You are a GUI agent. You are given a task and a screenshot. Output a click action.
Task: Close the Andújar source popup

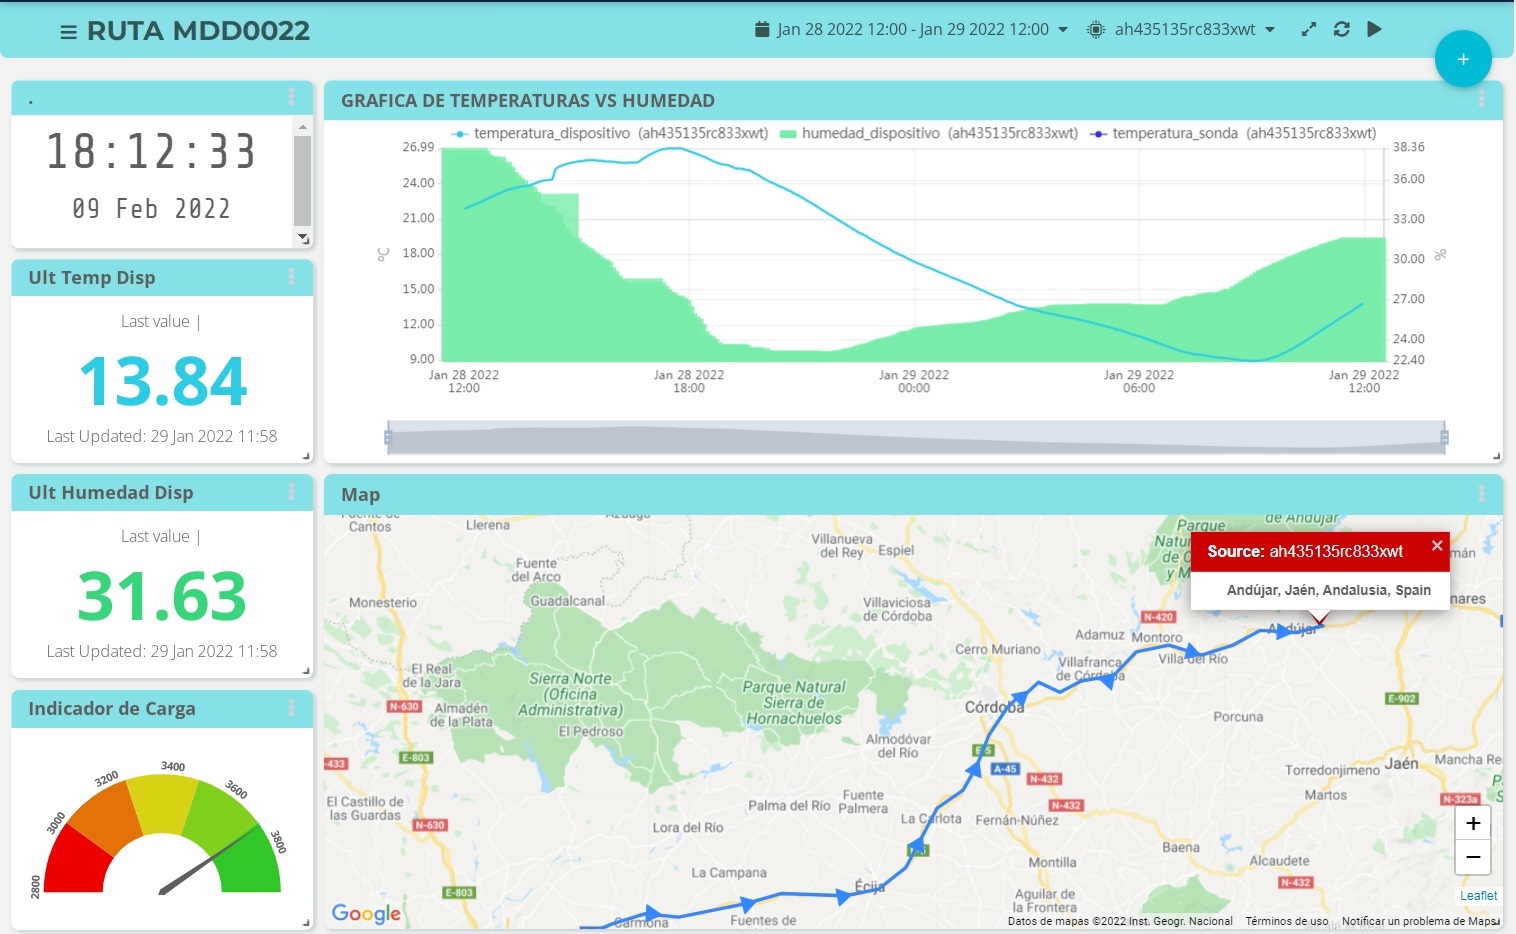1437,546
